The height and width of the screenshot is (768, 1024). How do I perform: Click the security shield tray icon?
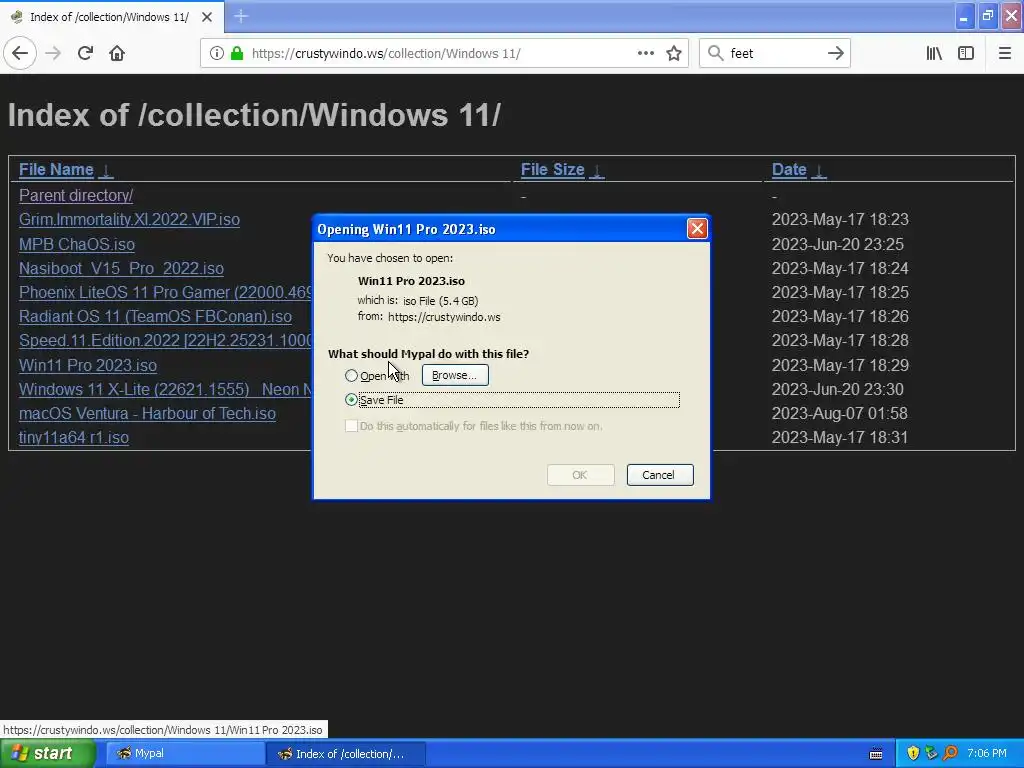(913, 754)
